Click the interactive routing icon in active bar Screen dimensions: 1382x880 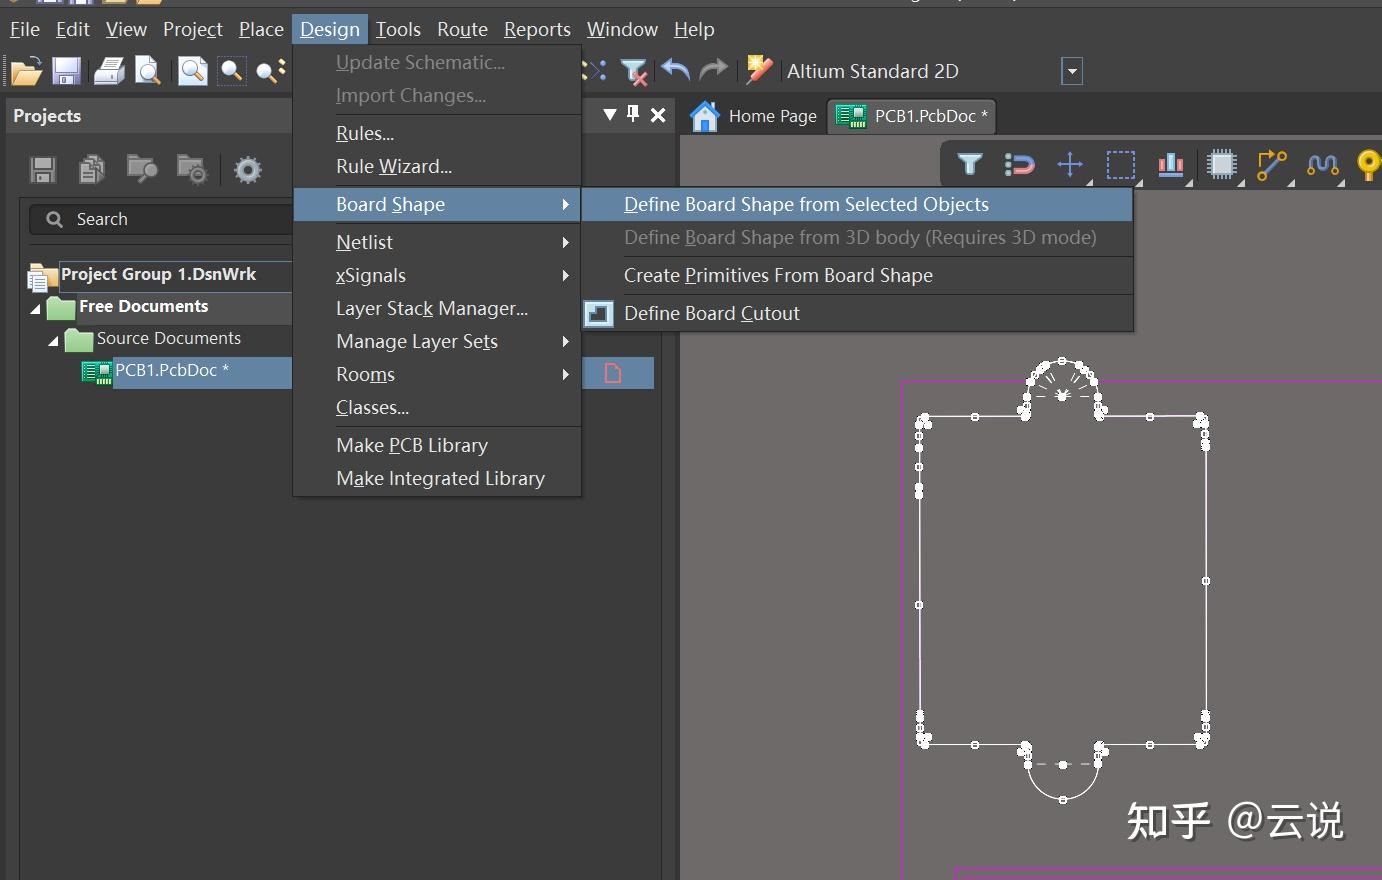pos(1271,164)
